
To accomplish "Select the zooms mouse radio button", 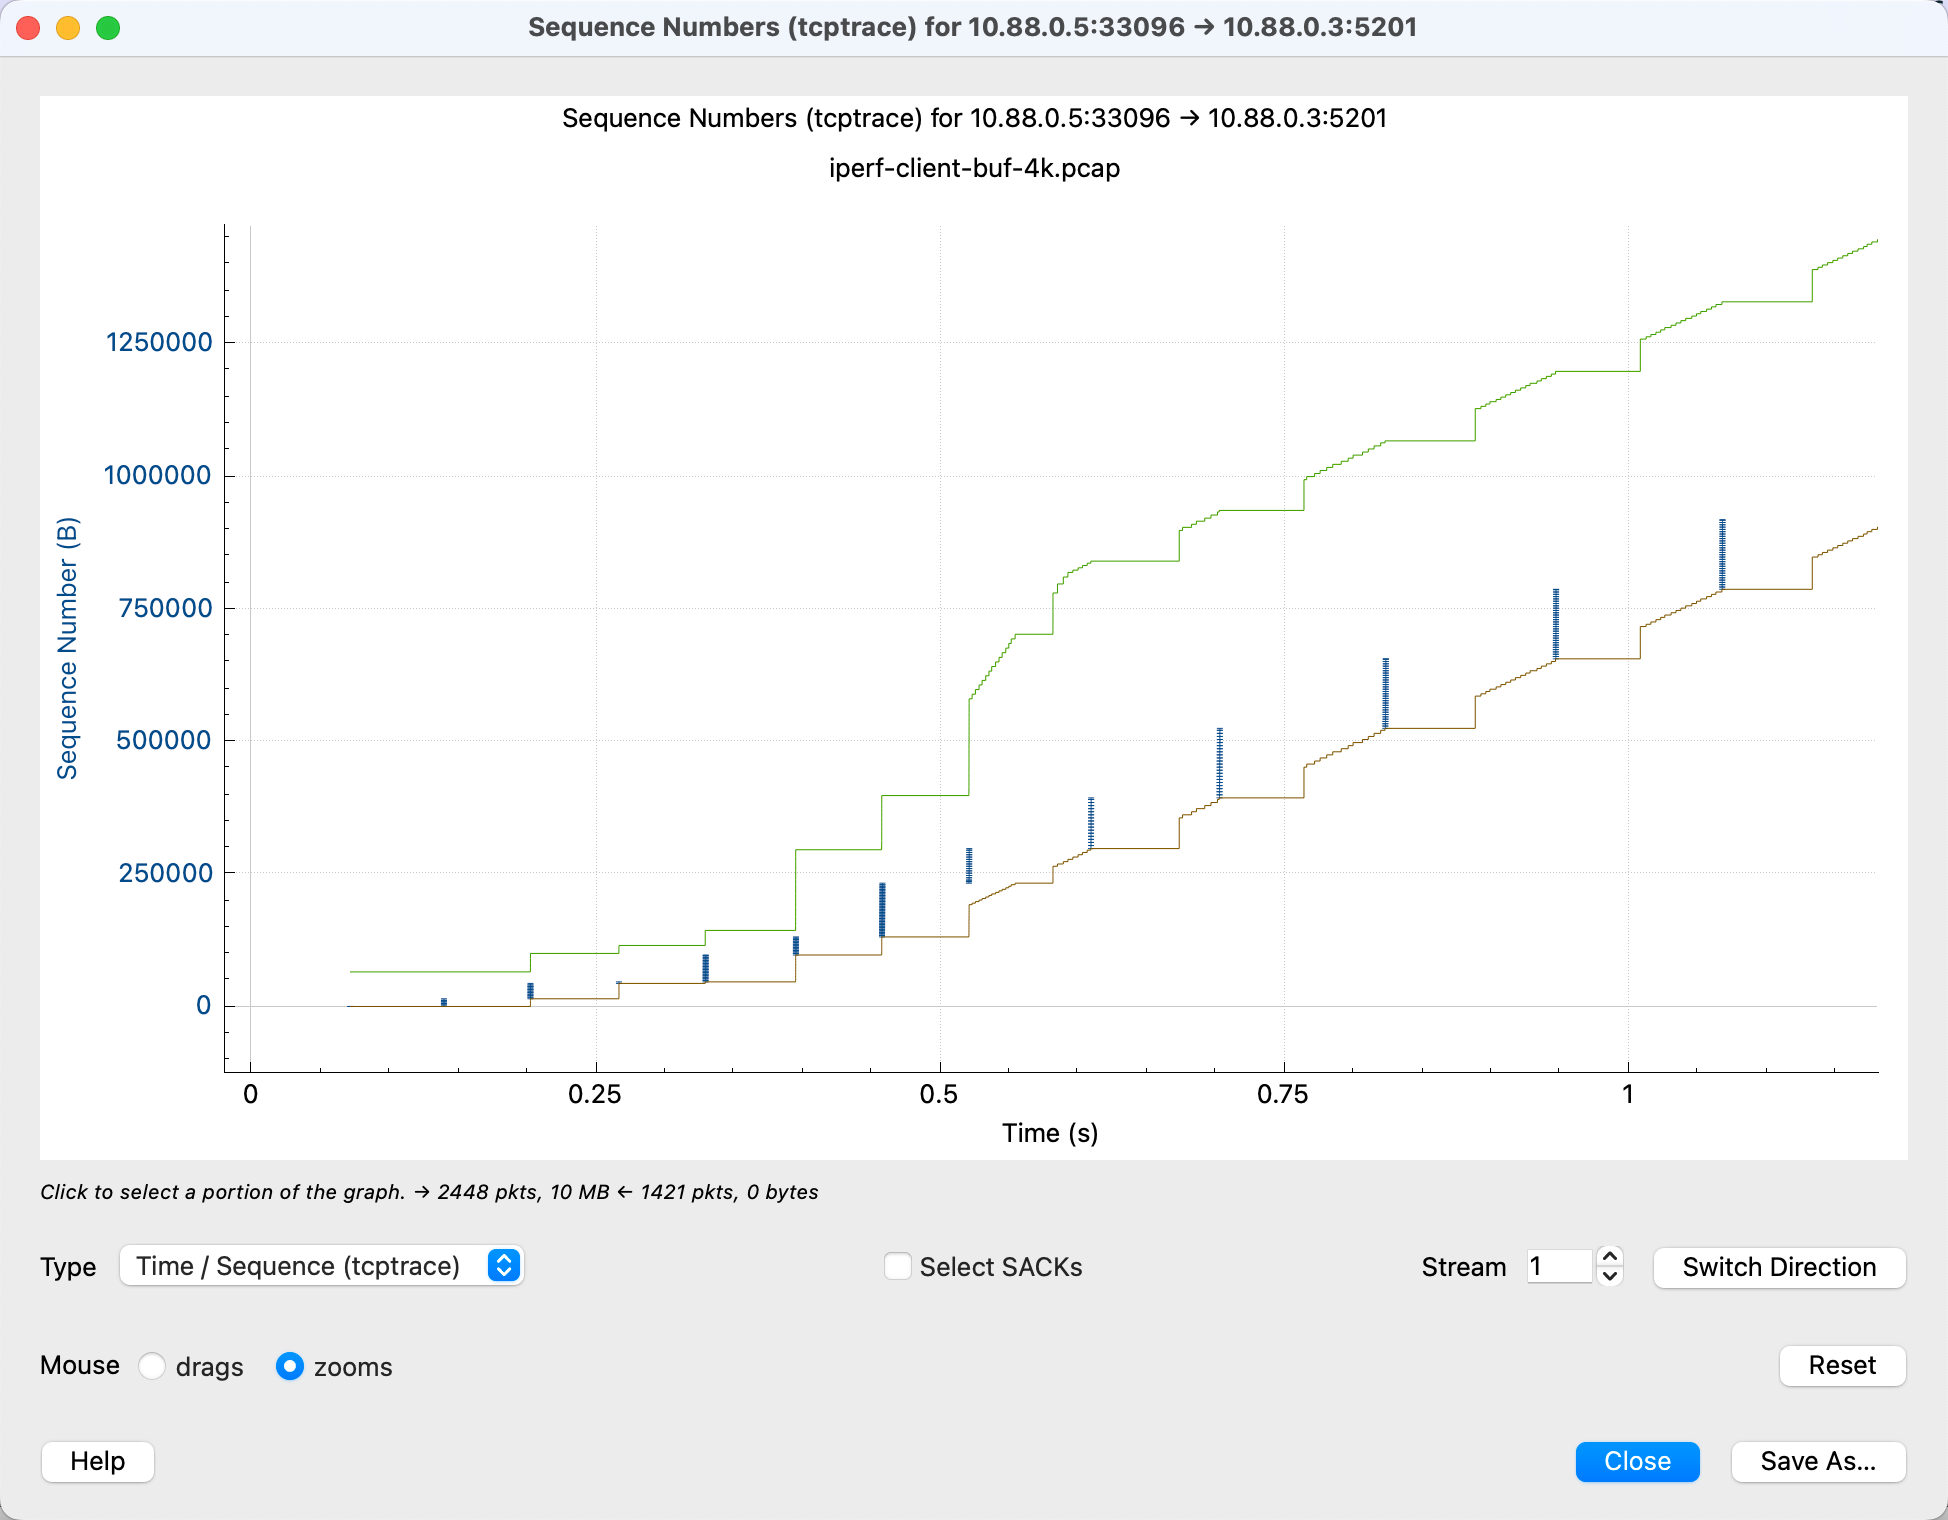I will [x=290, y=1366].
